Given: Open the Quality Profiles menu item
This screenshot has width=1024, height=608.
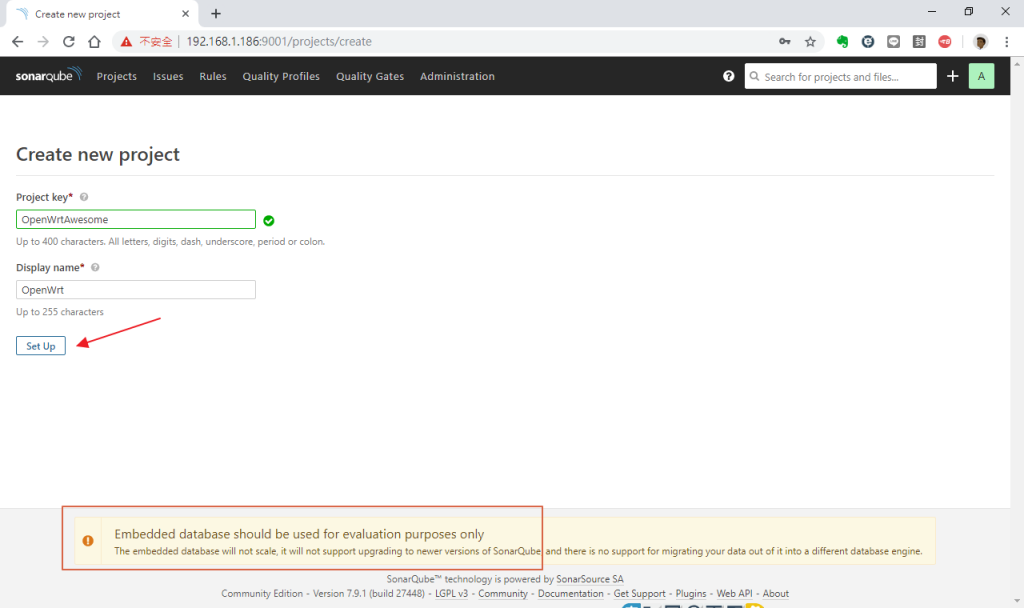Looking at the screenshot, I should [x=281, y=76].
